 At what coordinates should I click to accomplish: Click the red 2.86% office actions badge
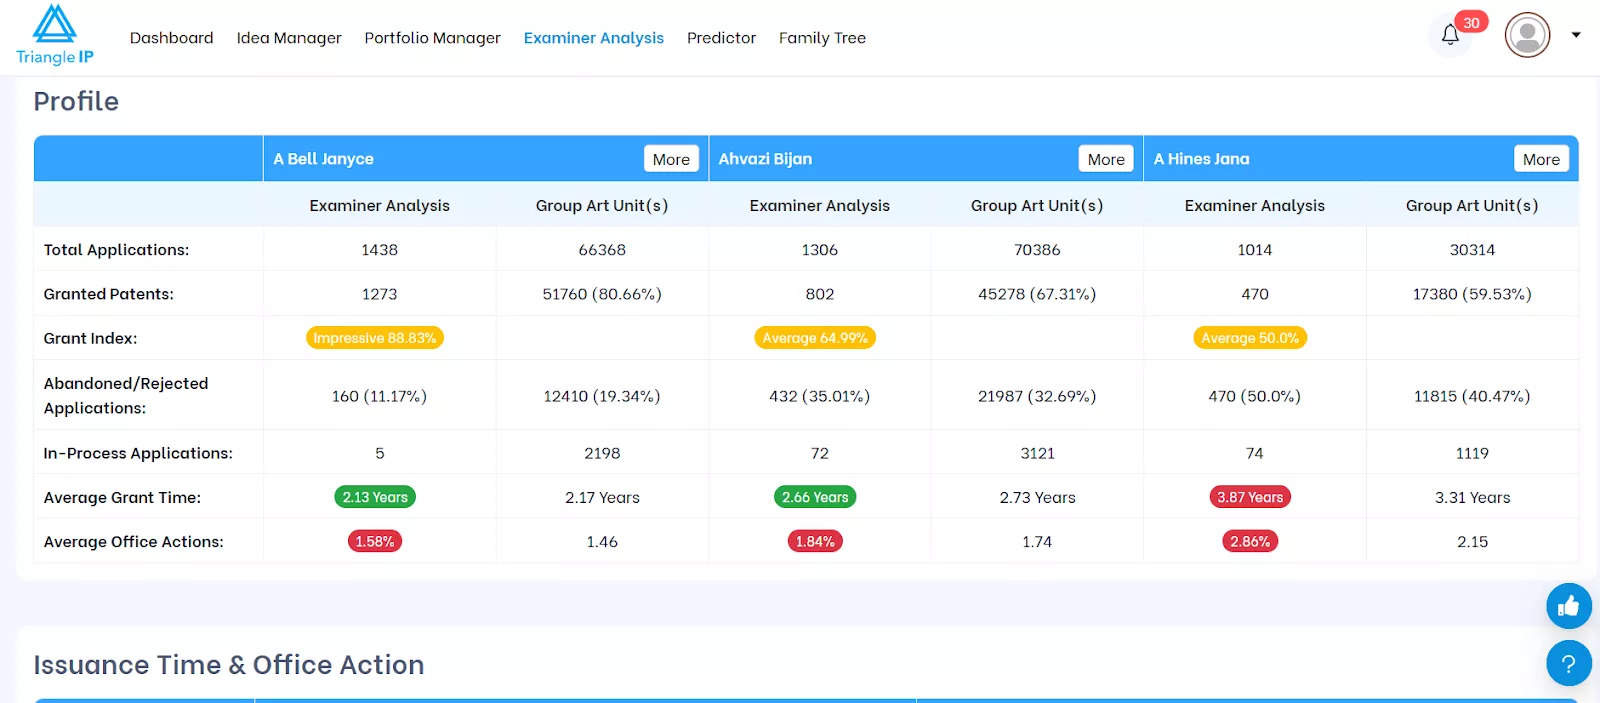(x=1250, y=541)
